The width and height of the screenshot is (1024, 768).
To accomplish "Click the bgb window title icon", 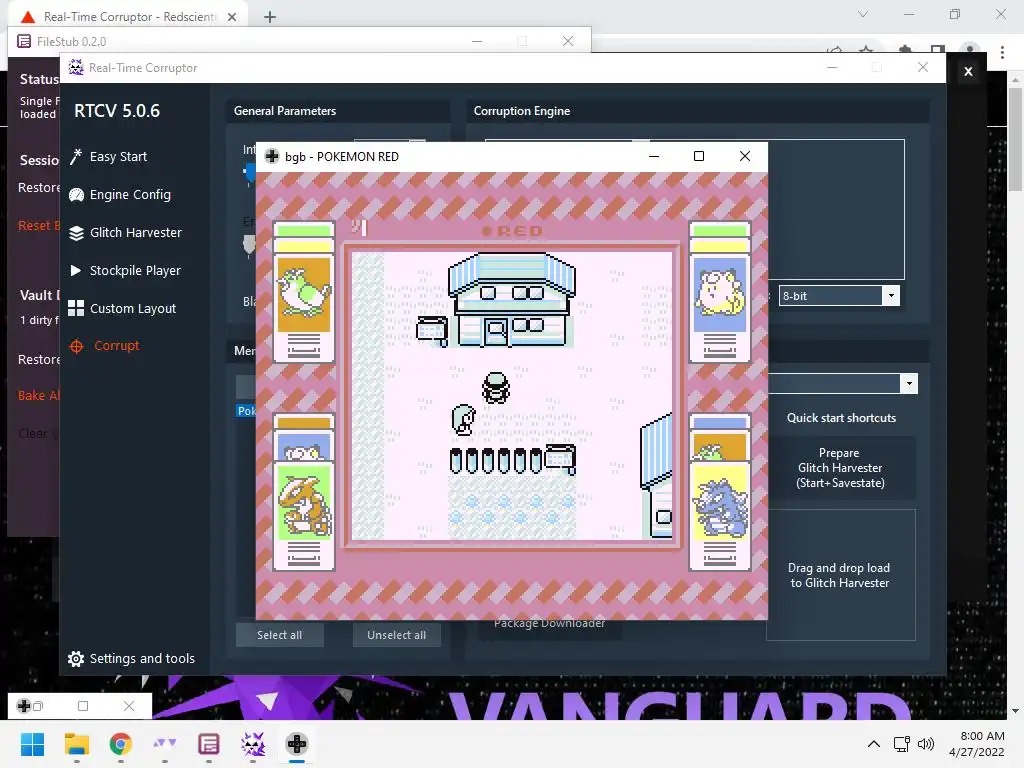I will [x=272, y=156].
